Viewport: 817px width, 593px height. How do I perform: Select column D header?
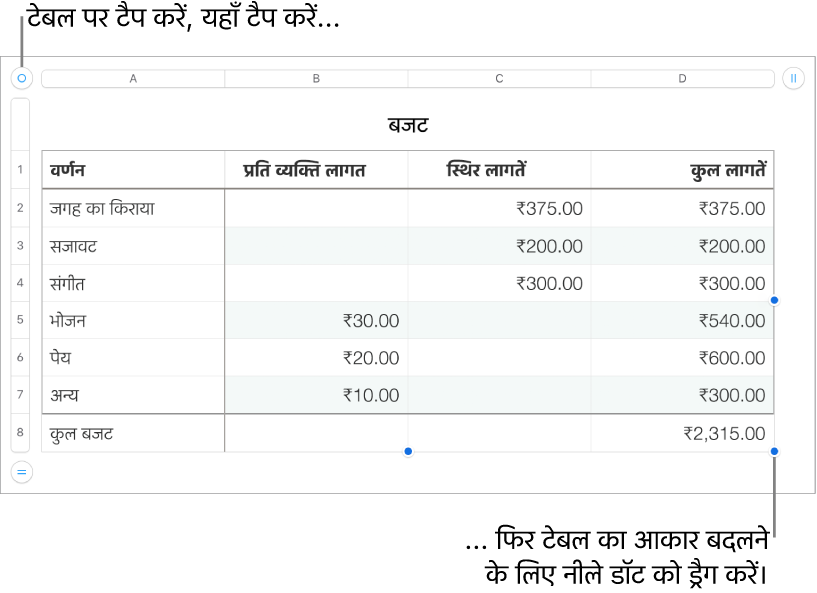click(x=682, y=79)
